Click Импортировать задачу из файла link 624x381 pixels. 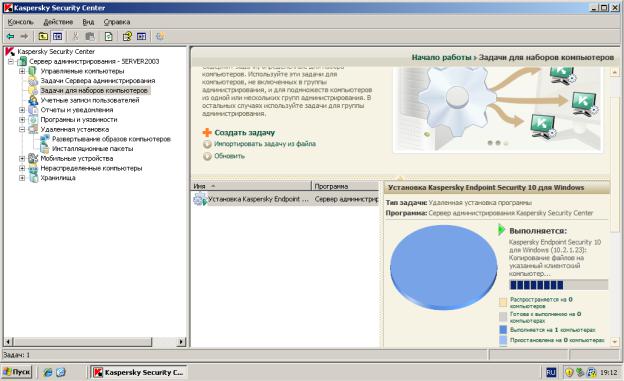point(265,144)
